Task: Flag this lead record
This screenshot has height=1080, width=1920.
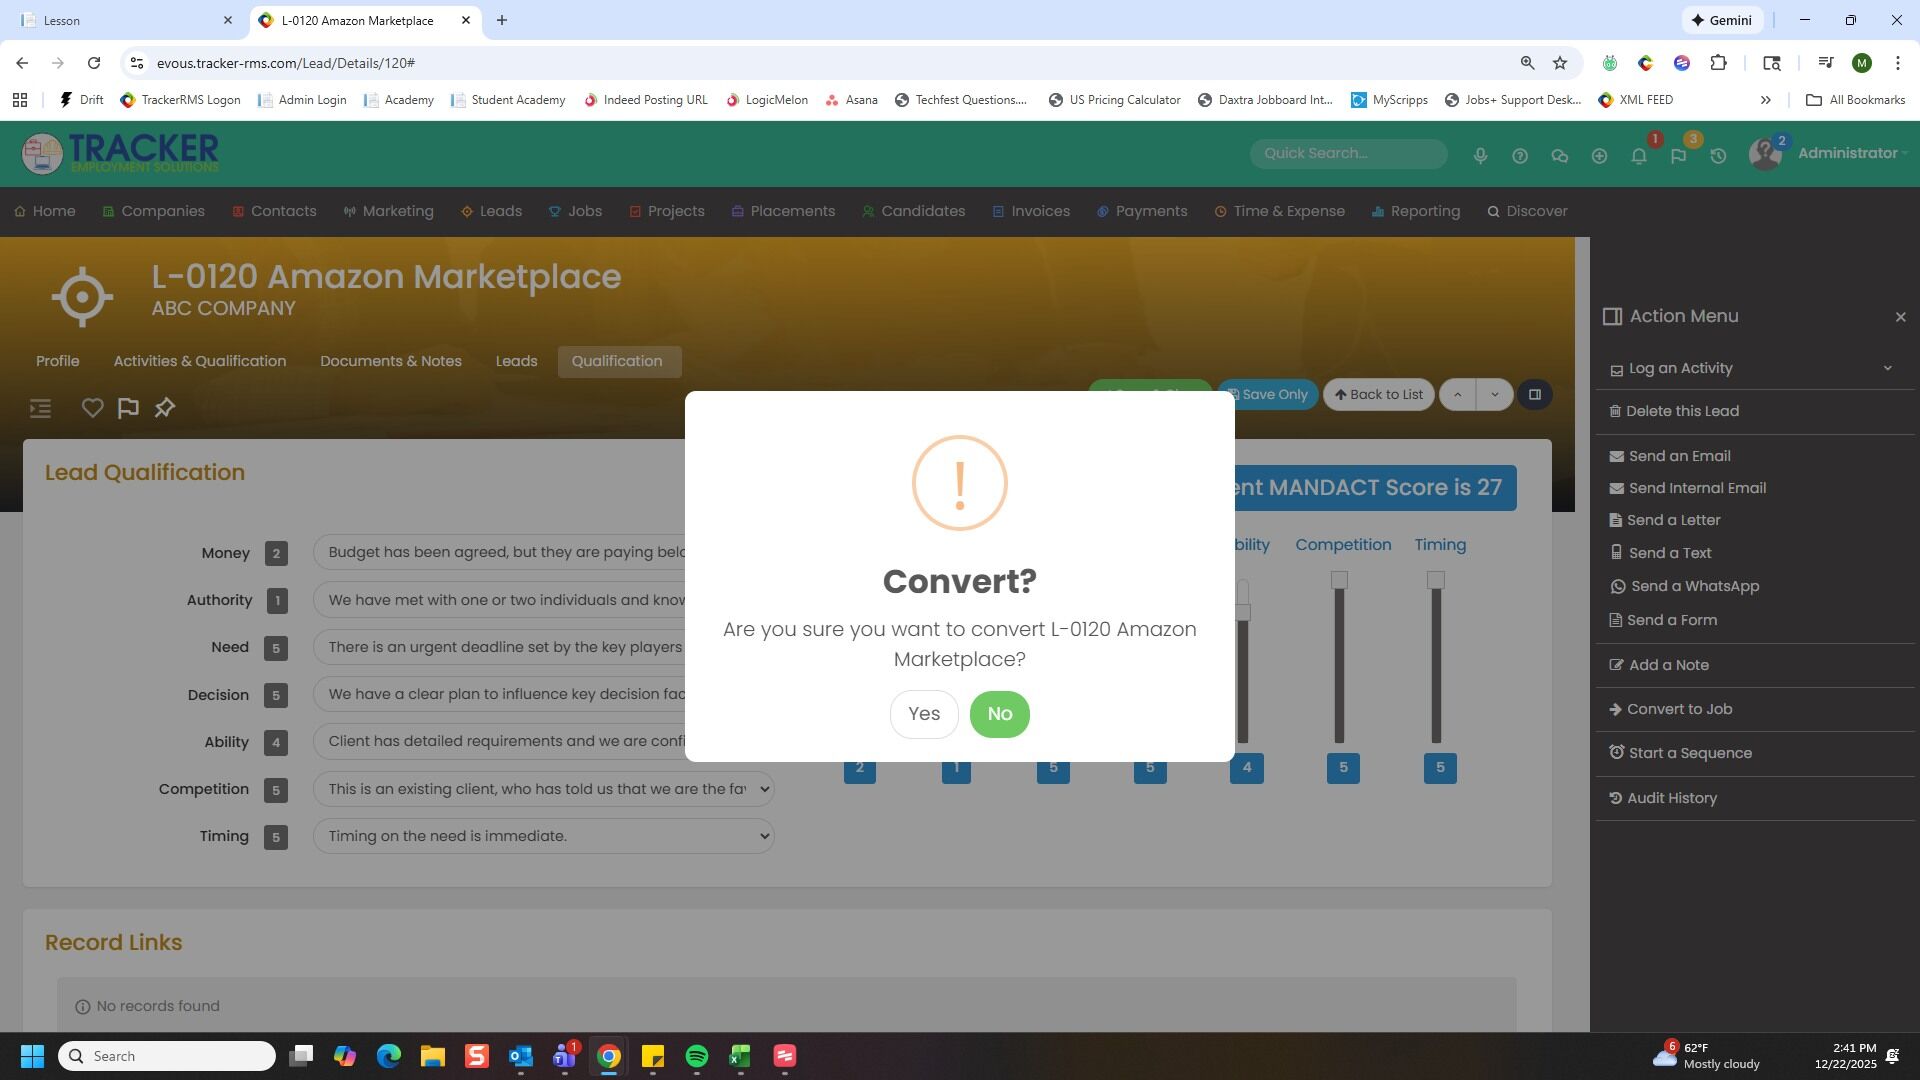Action: point(128,408)
